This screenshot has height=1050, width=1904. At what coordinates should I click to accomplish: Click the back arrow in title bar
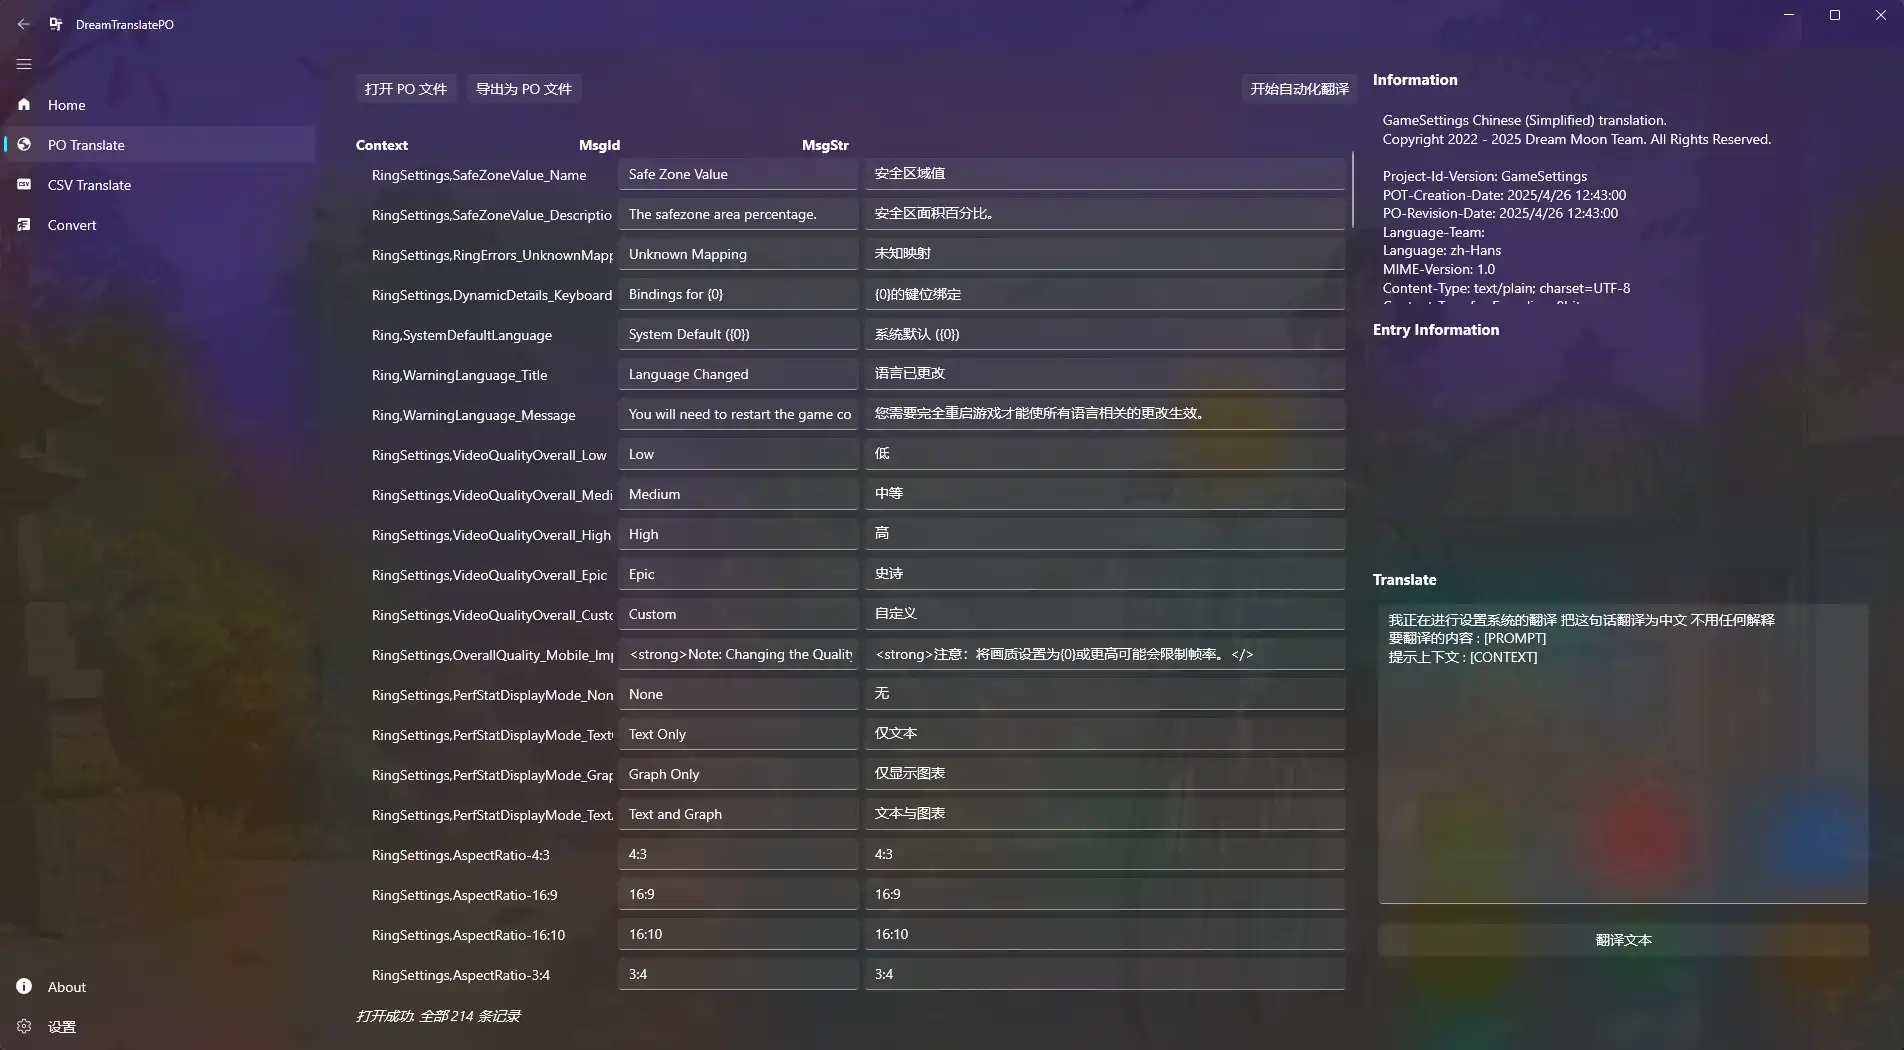point(24,24)
